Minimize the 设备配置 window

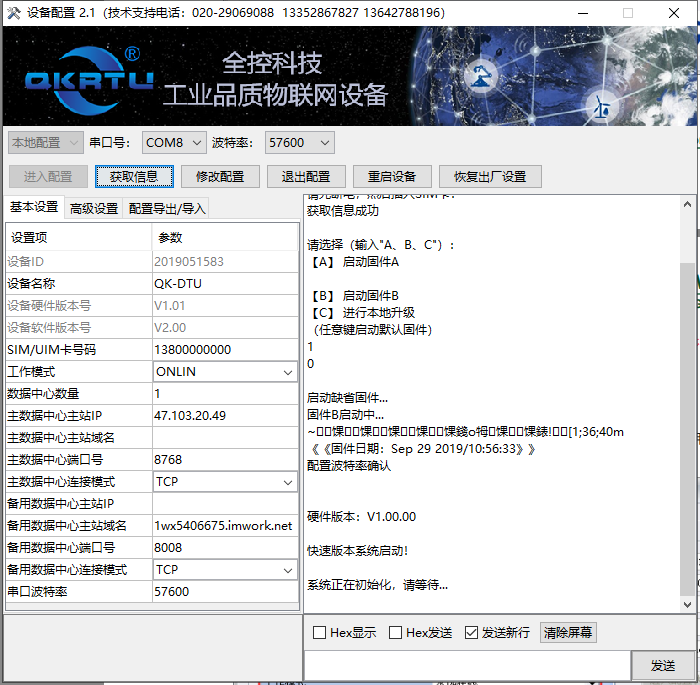tap(583, 13)
